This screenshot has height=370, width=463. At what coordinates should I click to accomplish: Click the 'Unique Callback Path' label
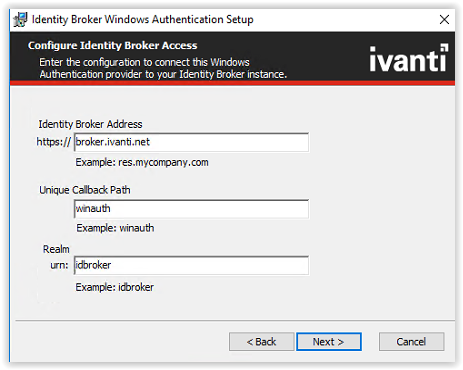tap(85, 190)
